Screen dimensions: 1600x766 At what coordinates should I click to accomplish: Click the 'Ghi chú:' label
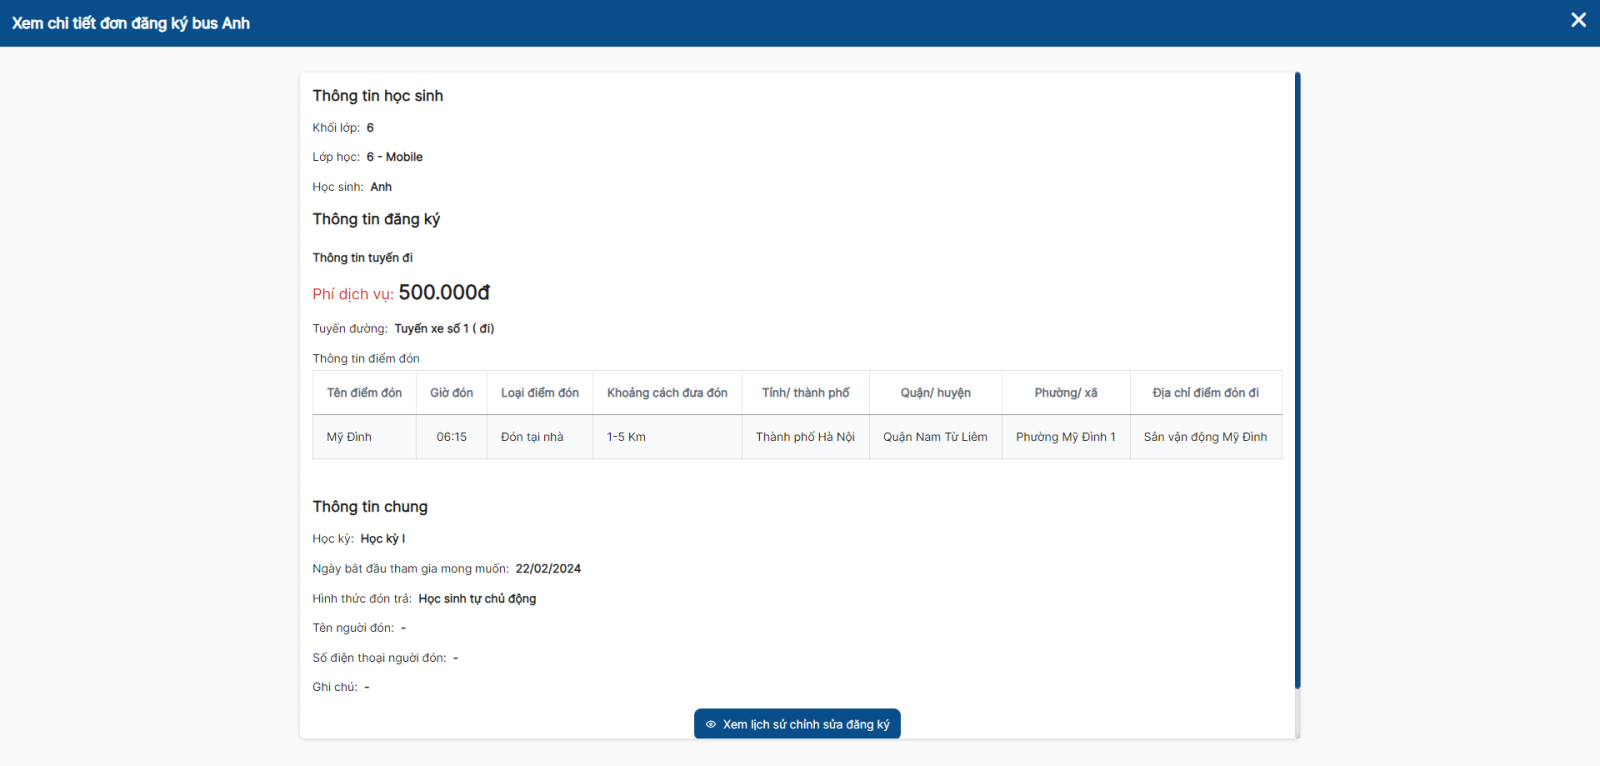[335, 687]
